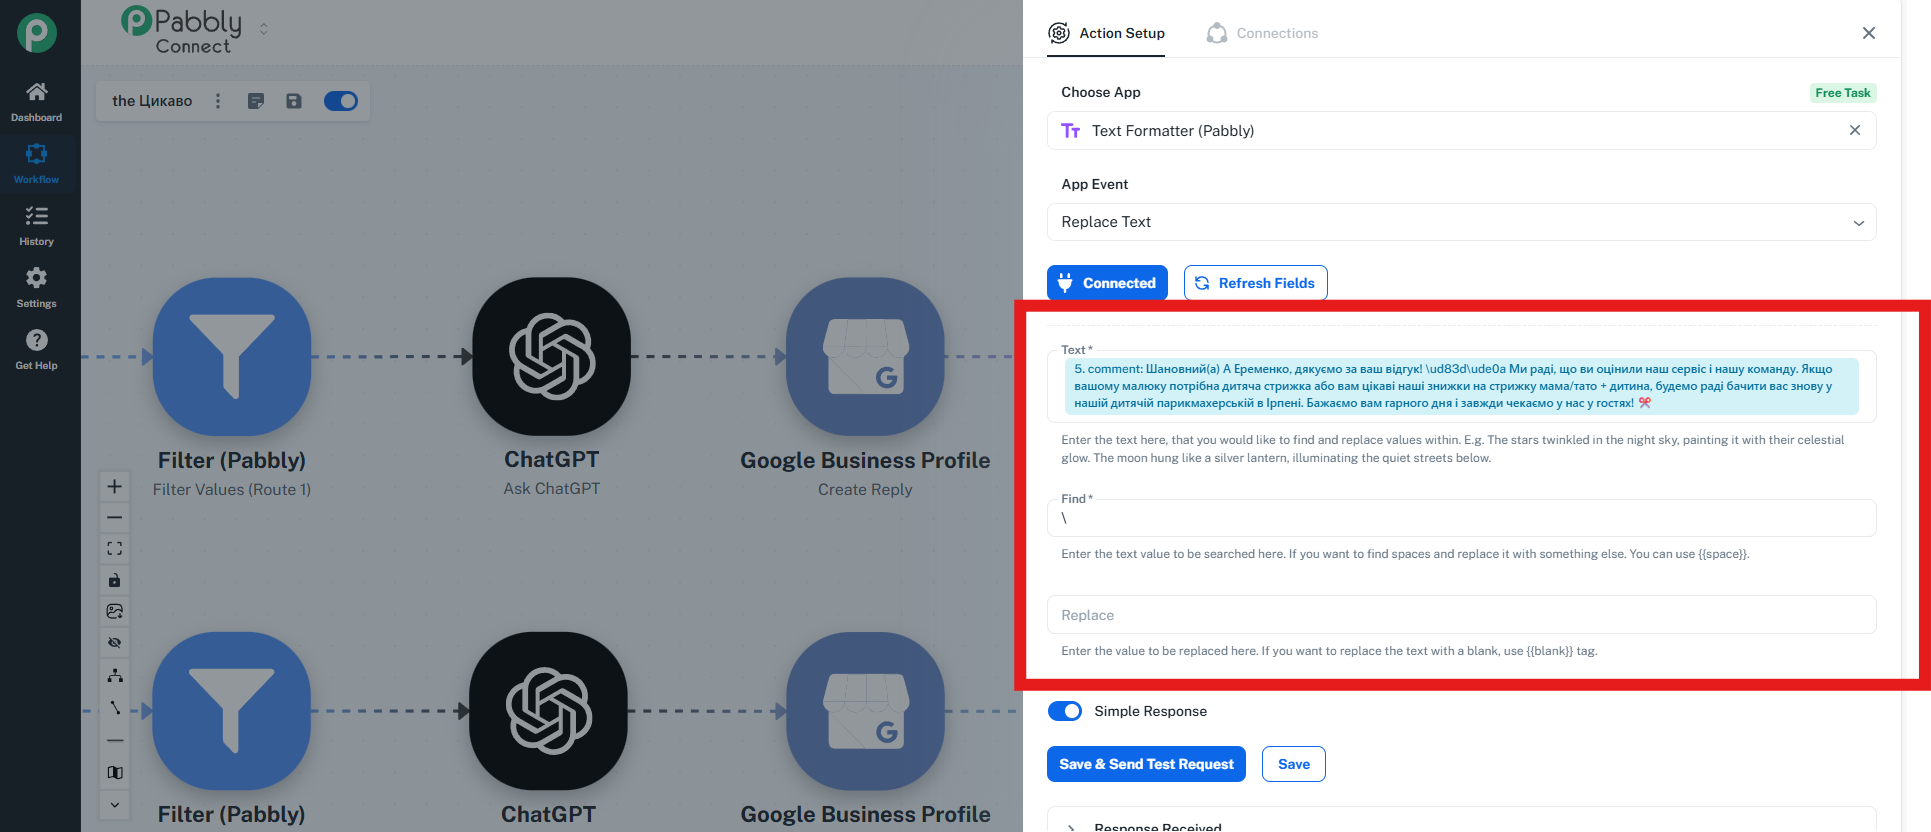The width and height of the screenshot is (1931, 832).
Task: Switch to the Connections tab
Action: (x=1263, y=33)
